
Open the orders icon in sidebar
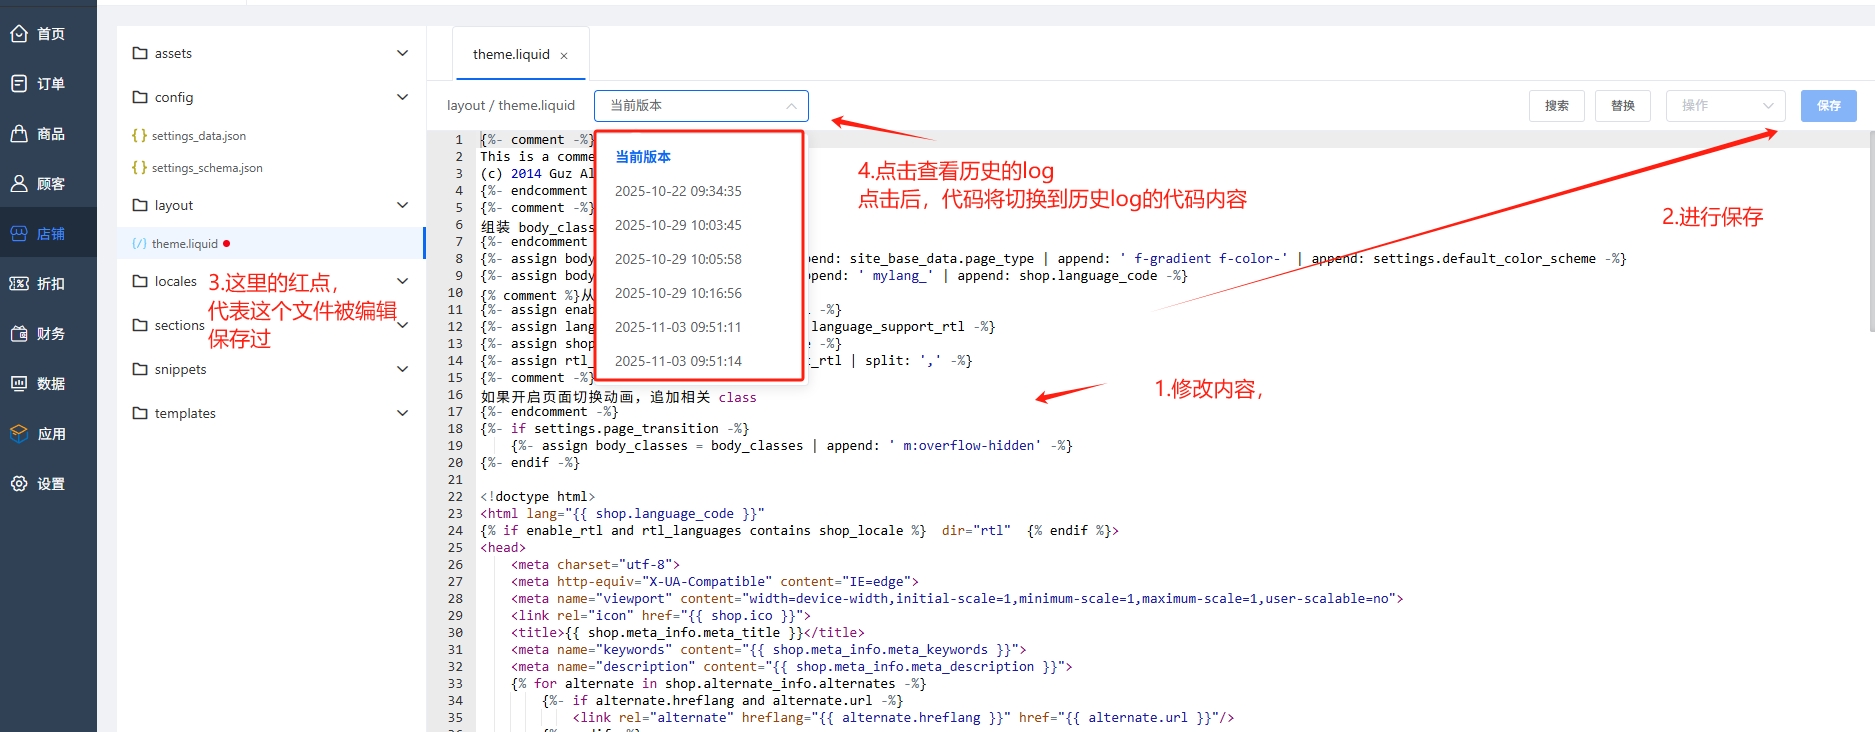click(19, 84)
